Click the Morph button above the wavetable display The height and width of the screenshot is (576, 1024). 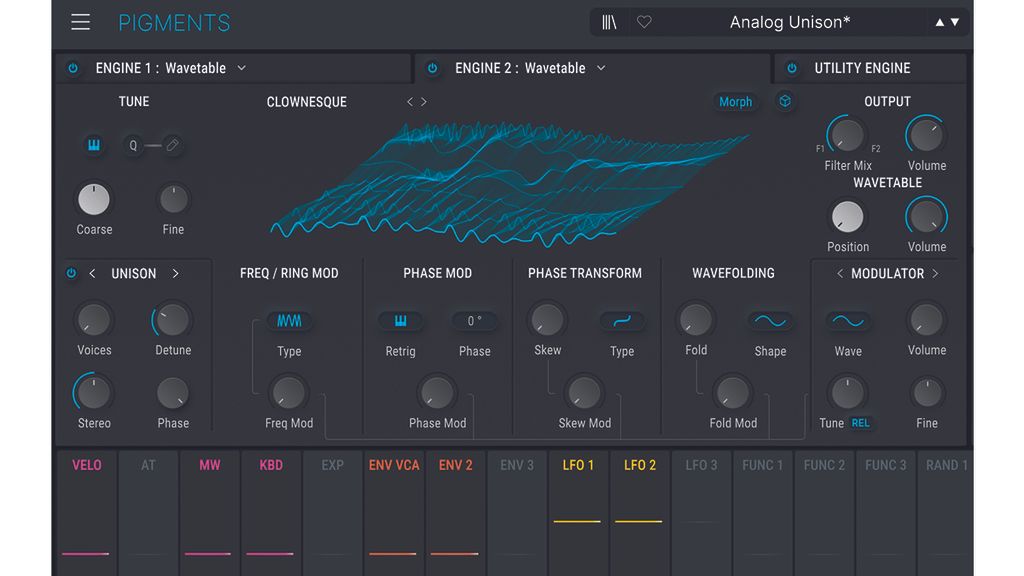735,101
